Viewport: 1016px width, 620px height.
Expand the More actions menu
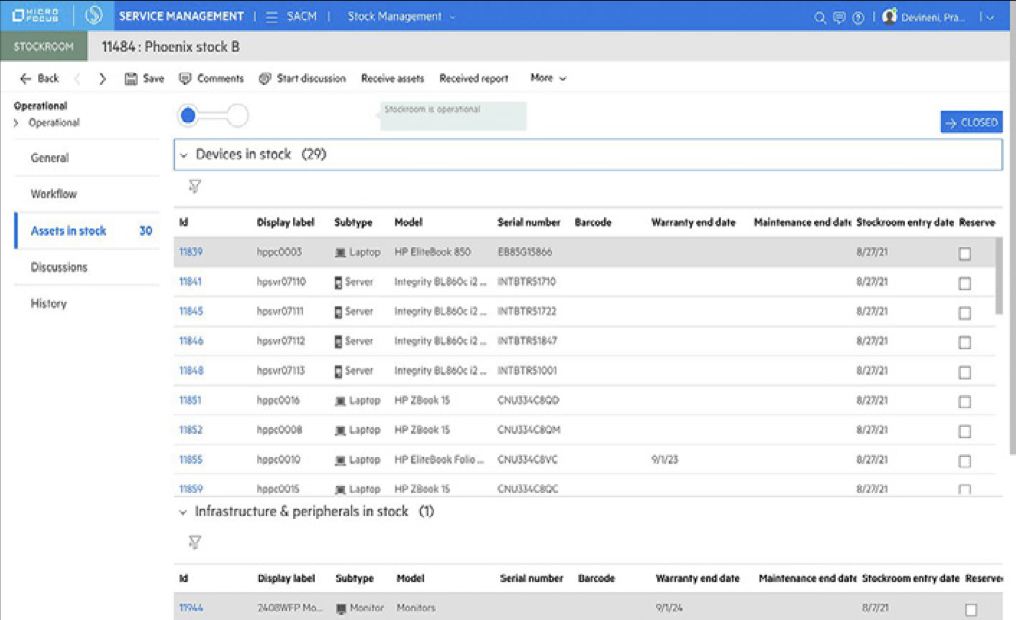coord(548,78)
